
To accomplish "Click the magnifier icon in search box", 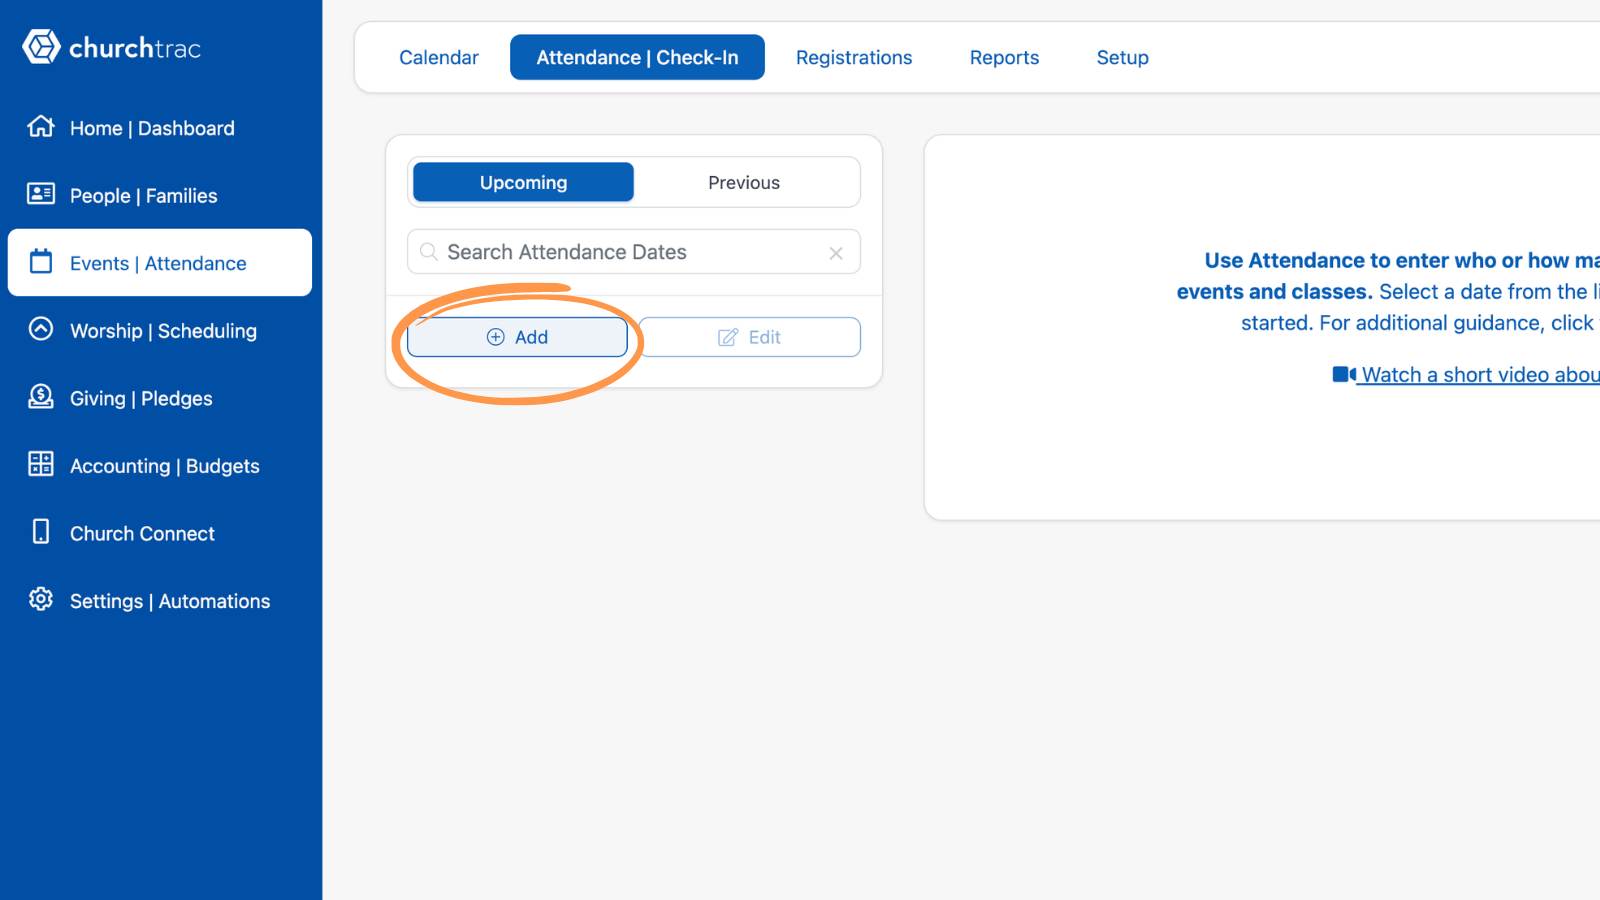I will (429, 252).
